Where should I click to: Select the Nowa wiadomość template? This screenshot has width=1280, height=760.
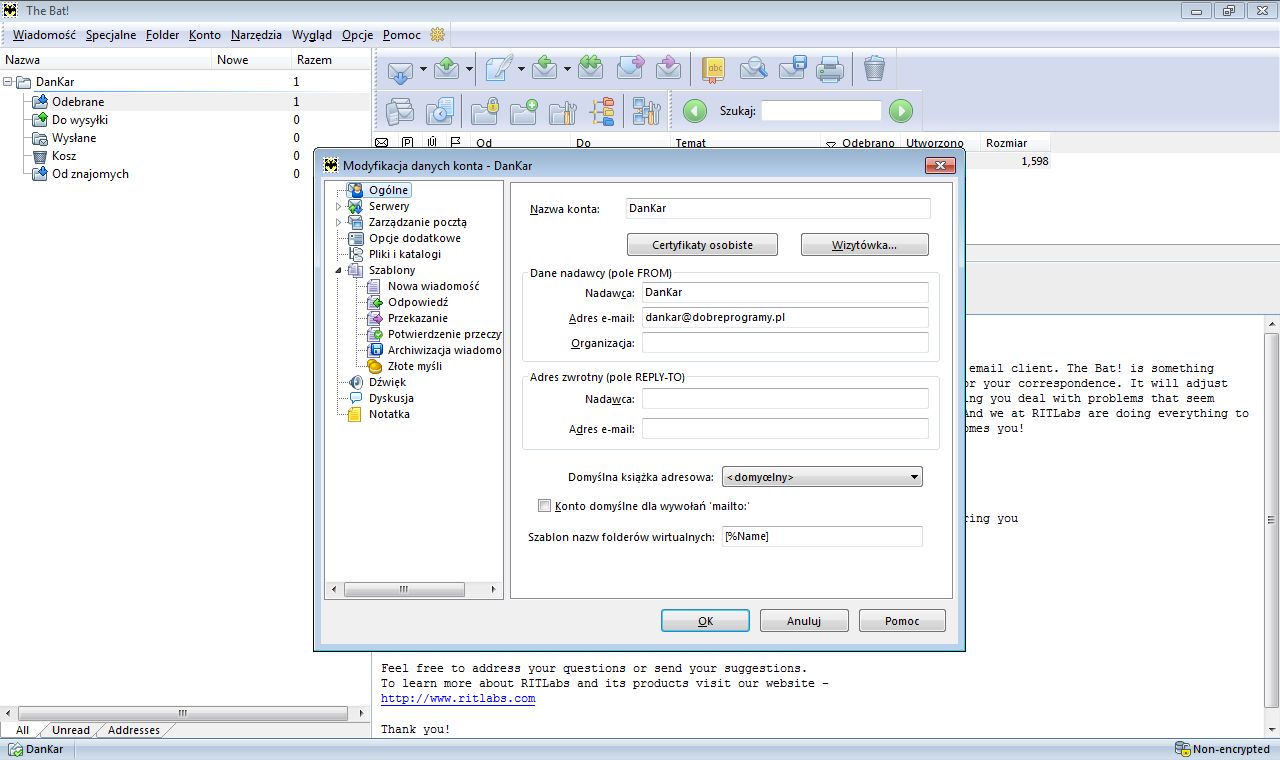[434, 286]
